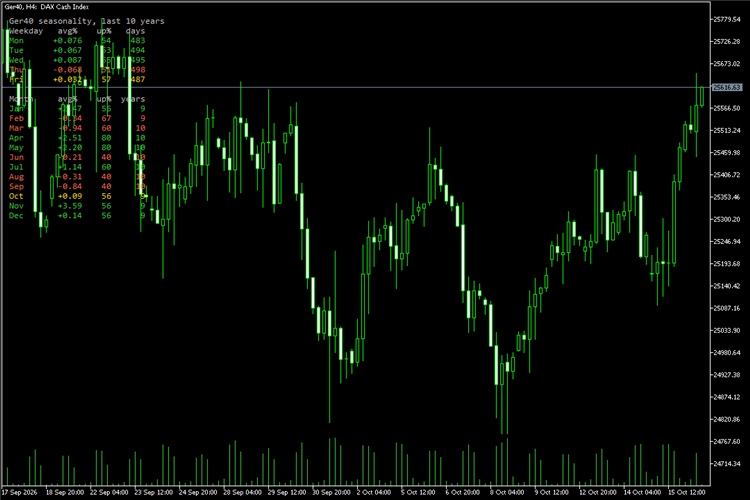Click the '23 Sep 12:00' time axis label
Viewport: 750px width, 500px height.
tap(154, 492)
